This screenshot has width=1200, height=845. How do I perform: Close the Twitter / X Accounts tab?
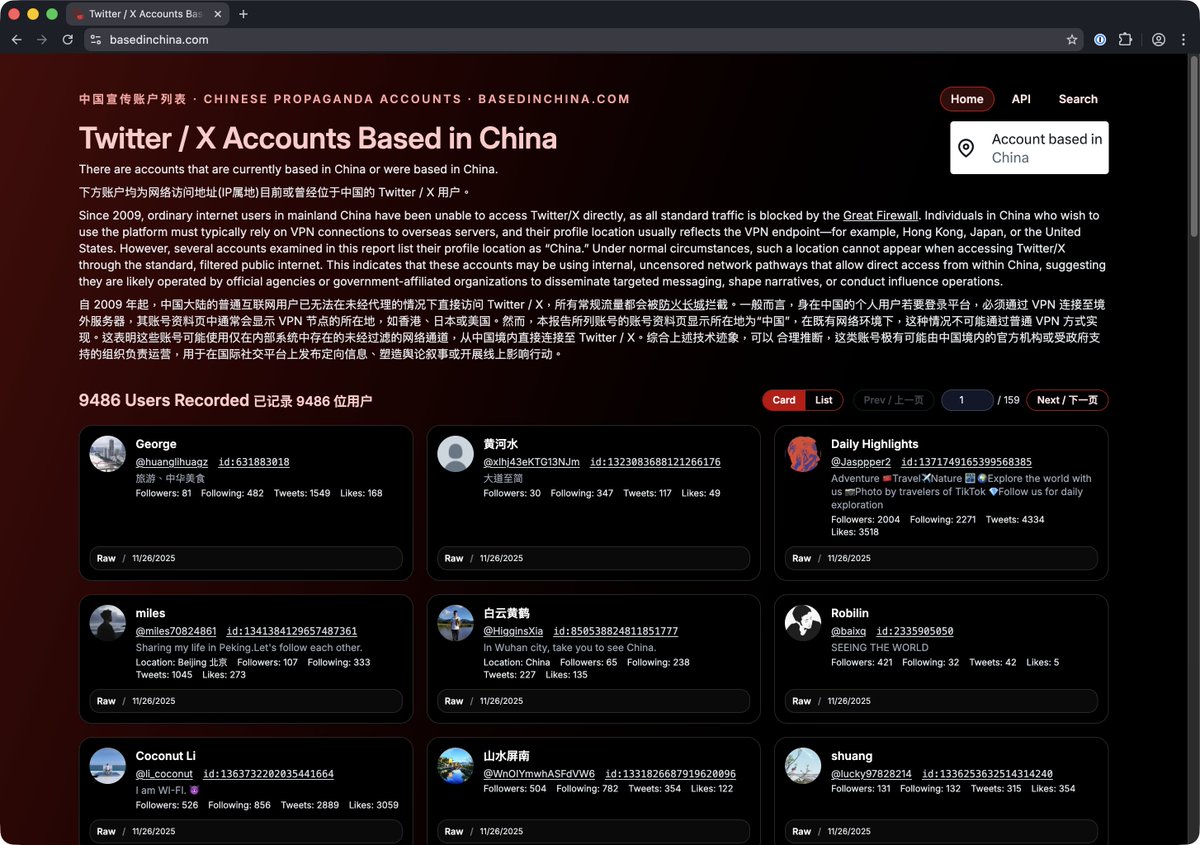coord(218,14)
